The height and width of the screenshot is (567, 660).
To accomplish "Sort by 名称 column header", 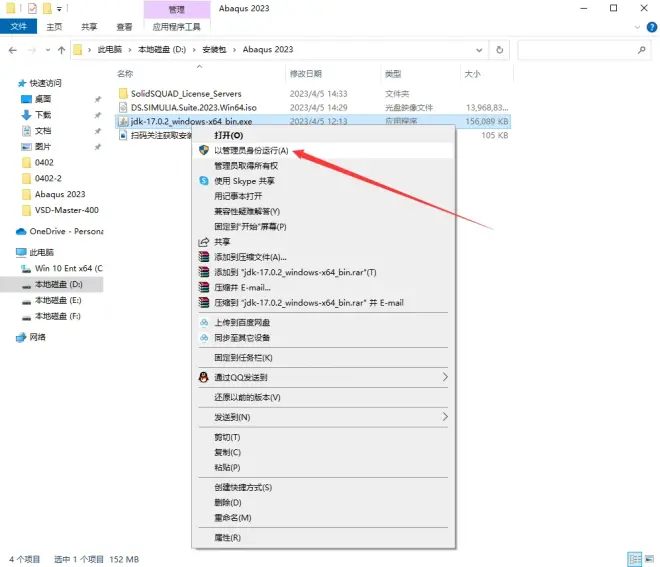I will pyautogui.click(x=125, y=74).
